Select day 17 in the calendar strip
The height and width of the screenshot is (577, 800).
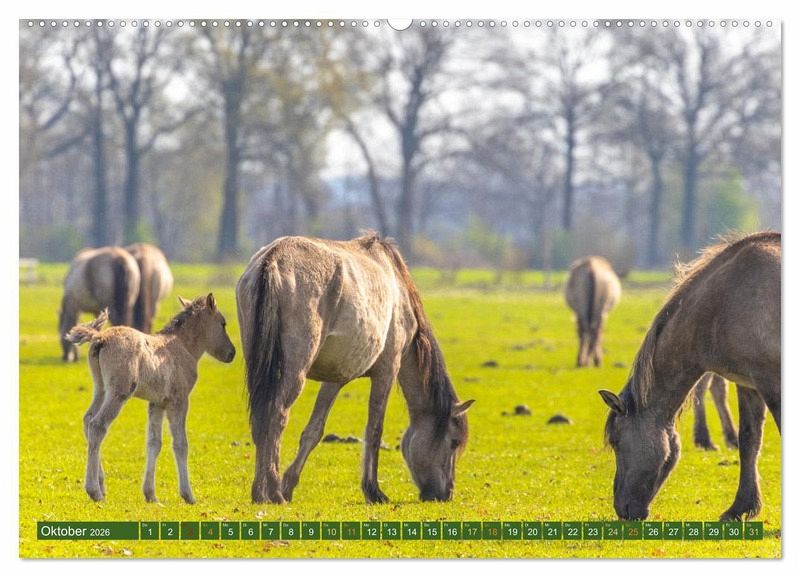pos(472,531)
